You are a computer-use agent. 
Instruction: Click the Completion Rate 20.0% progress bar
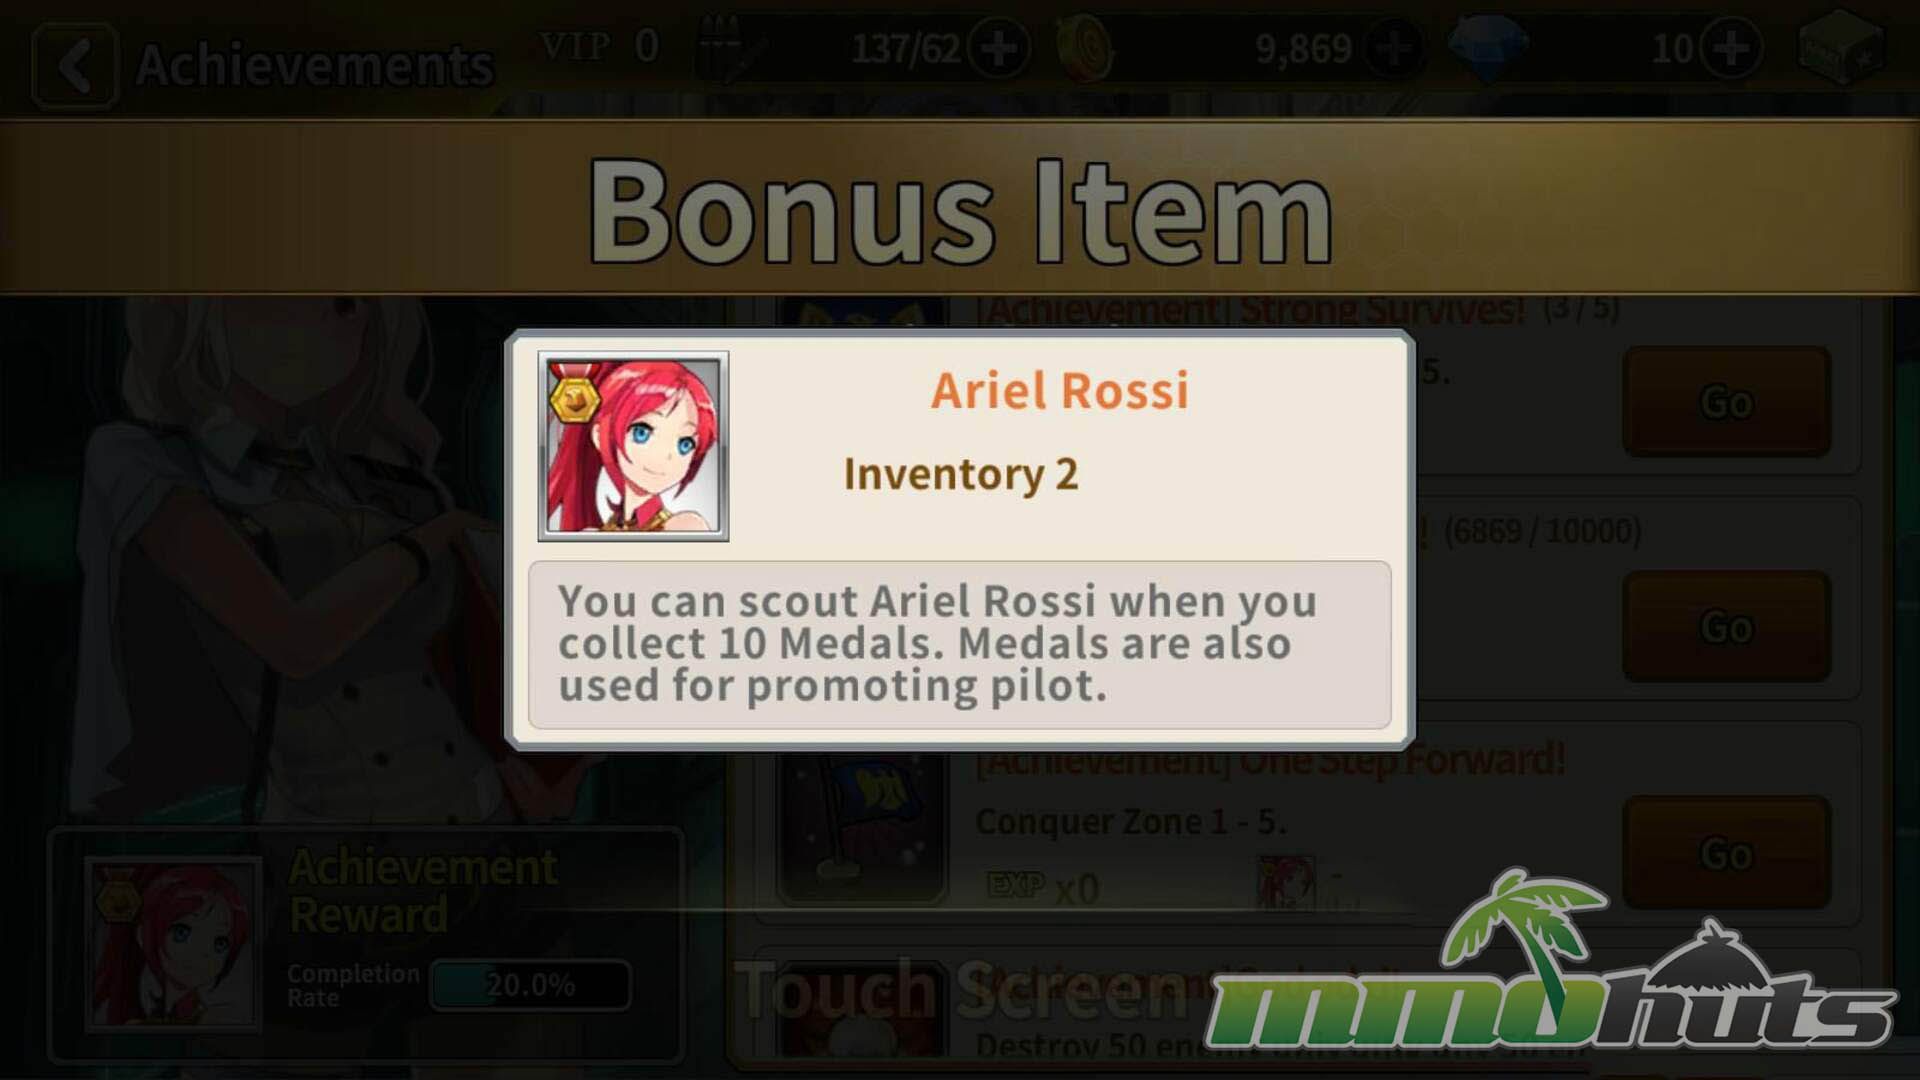(531, 985)
